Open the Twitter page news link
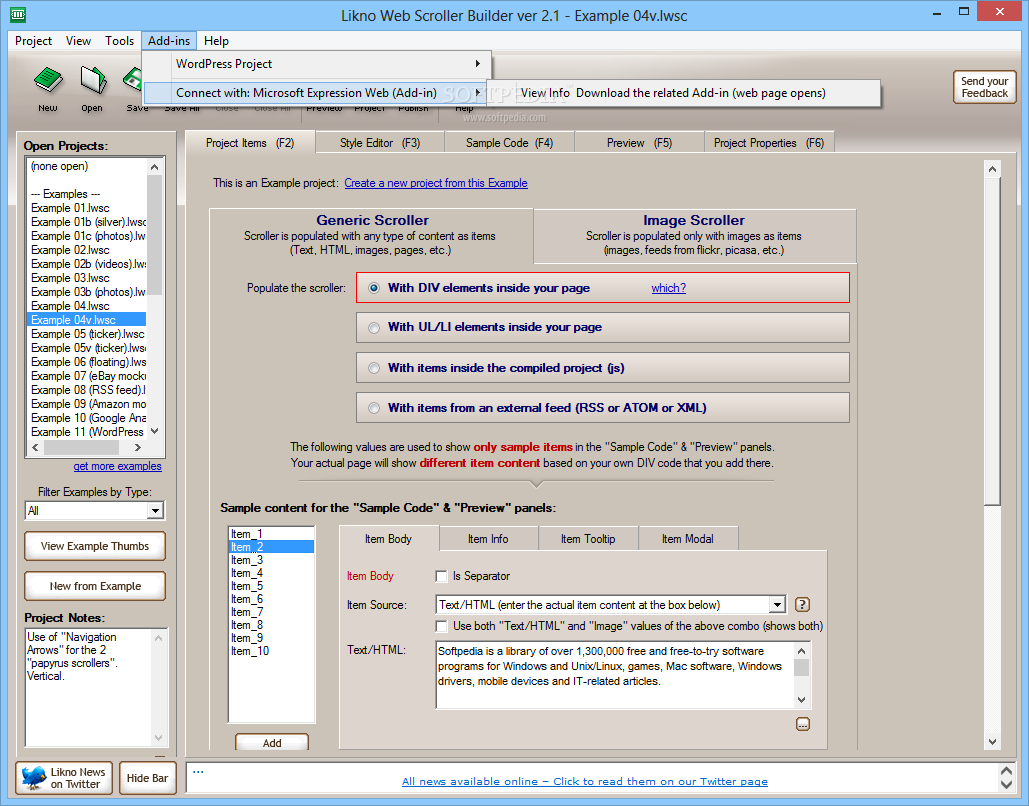The height and width of the screenshot is (806, 1029). coord(585,781)
